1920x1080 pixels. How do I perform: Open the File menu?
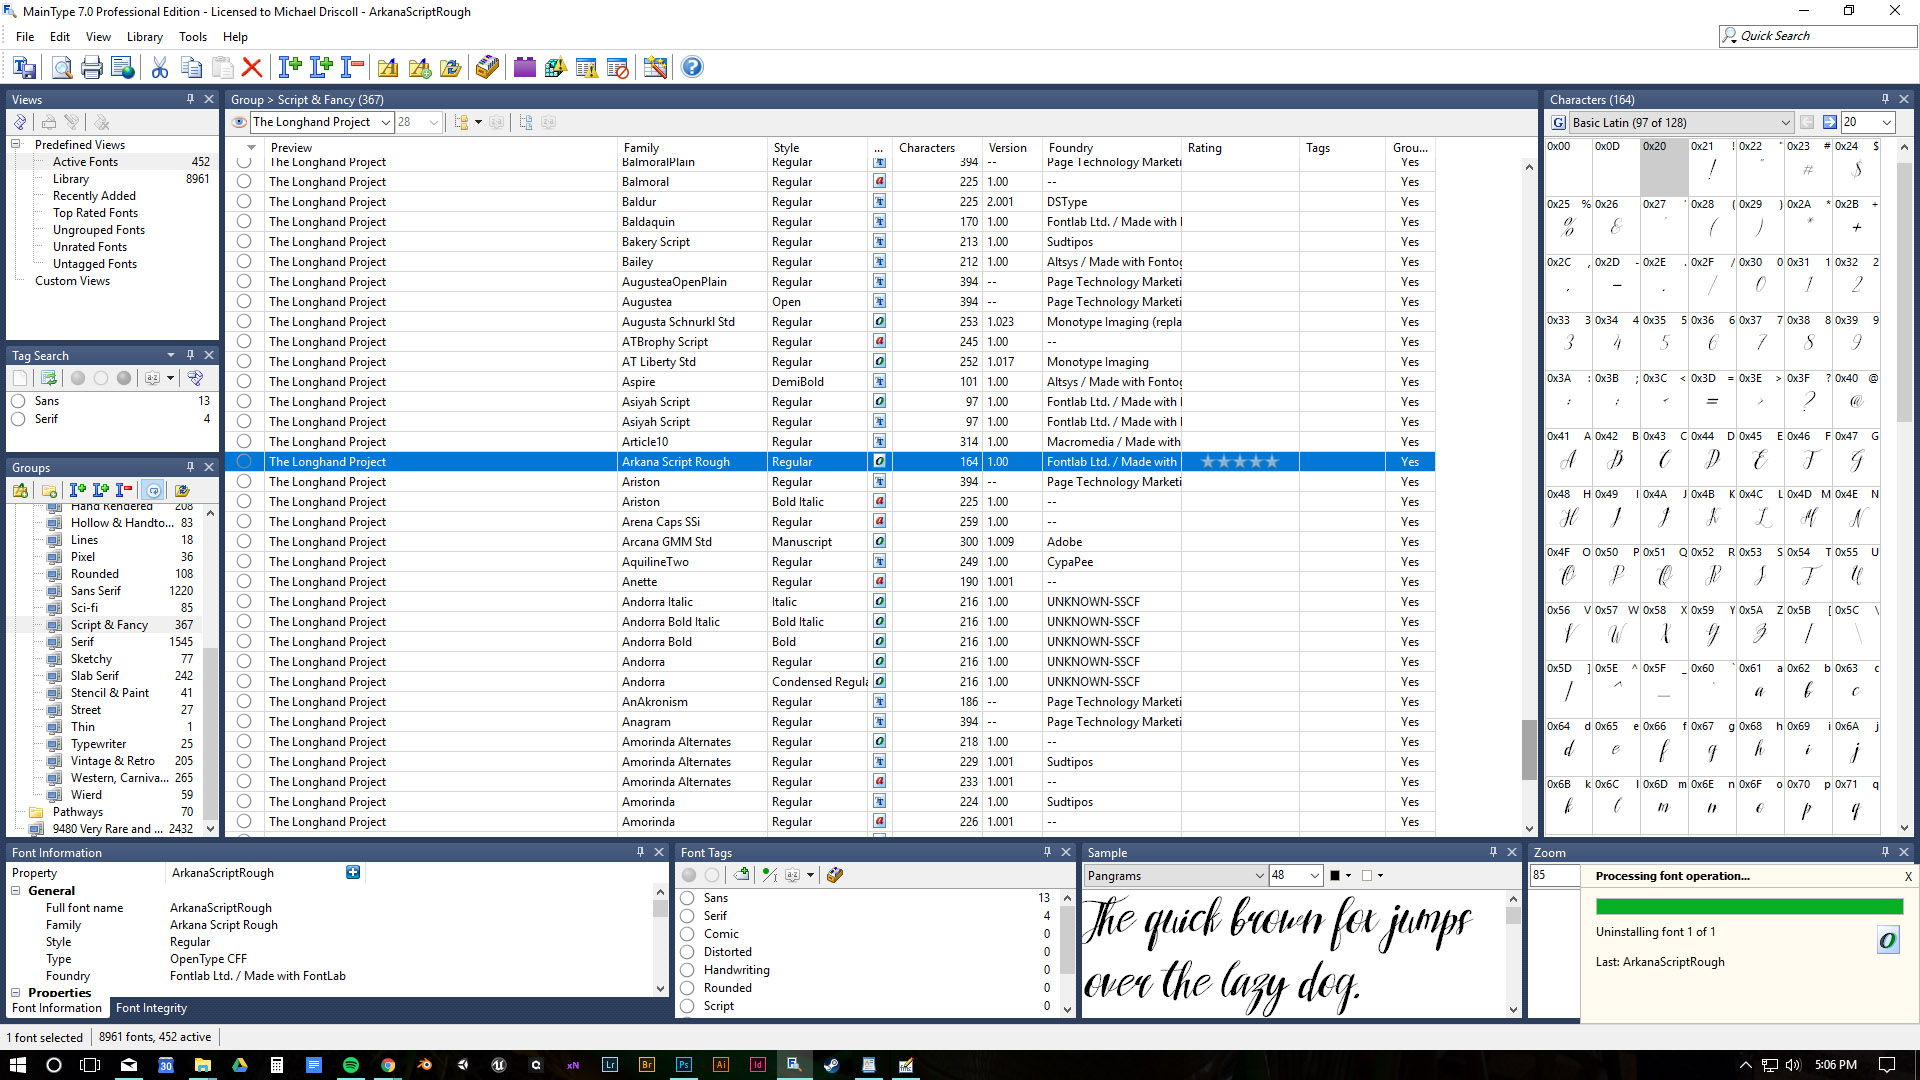[x=25, y=37]
